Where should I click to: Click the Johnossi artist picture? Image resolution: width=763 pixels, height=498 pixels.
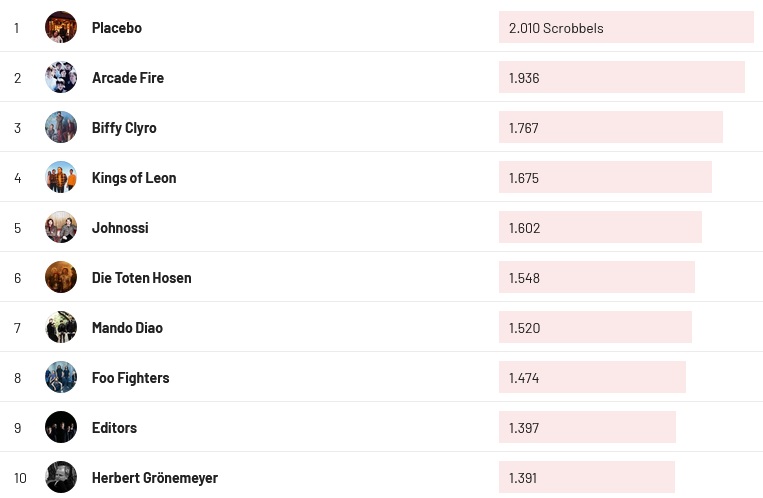tap(61, 227)
